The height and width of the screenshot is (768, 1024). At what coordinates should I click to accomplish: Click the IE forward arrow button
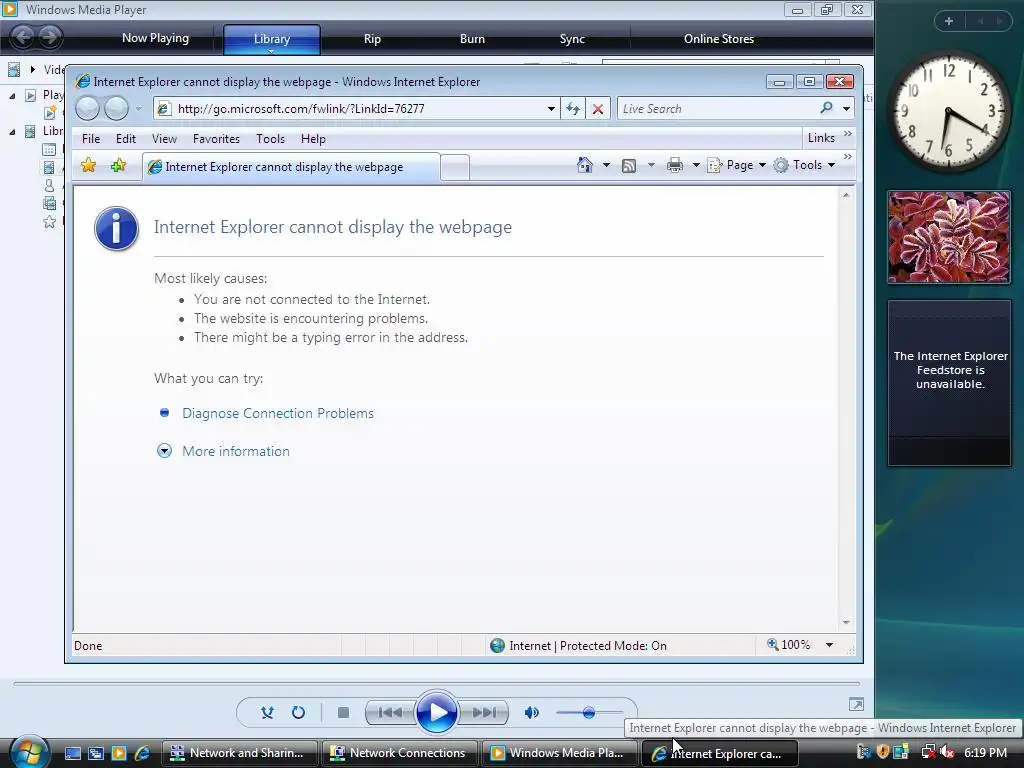(x=116, y=108)
